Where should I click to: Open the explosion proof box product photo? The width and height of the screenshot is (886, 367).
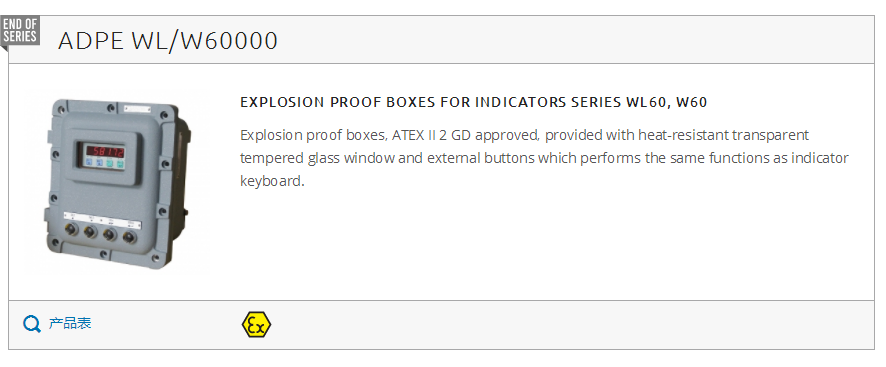tap(117, 183)
